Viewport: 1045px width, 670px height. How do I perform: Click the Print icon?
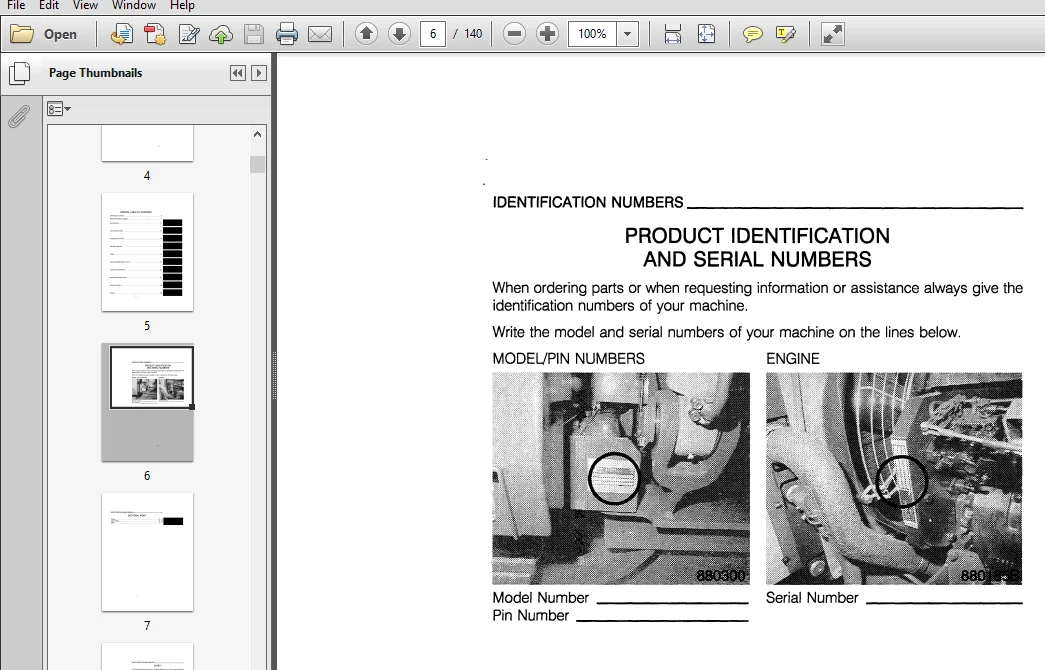[x=287, y=34]
